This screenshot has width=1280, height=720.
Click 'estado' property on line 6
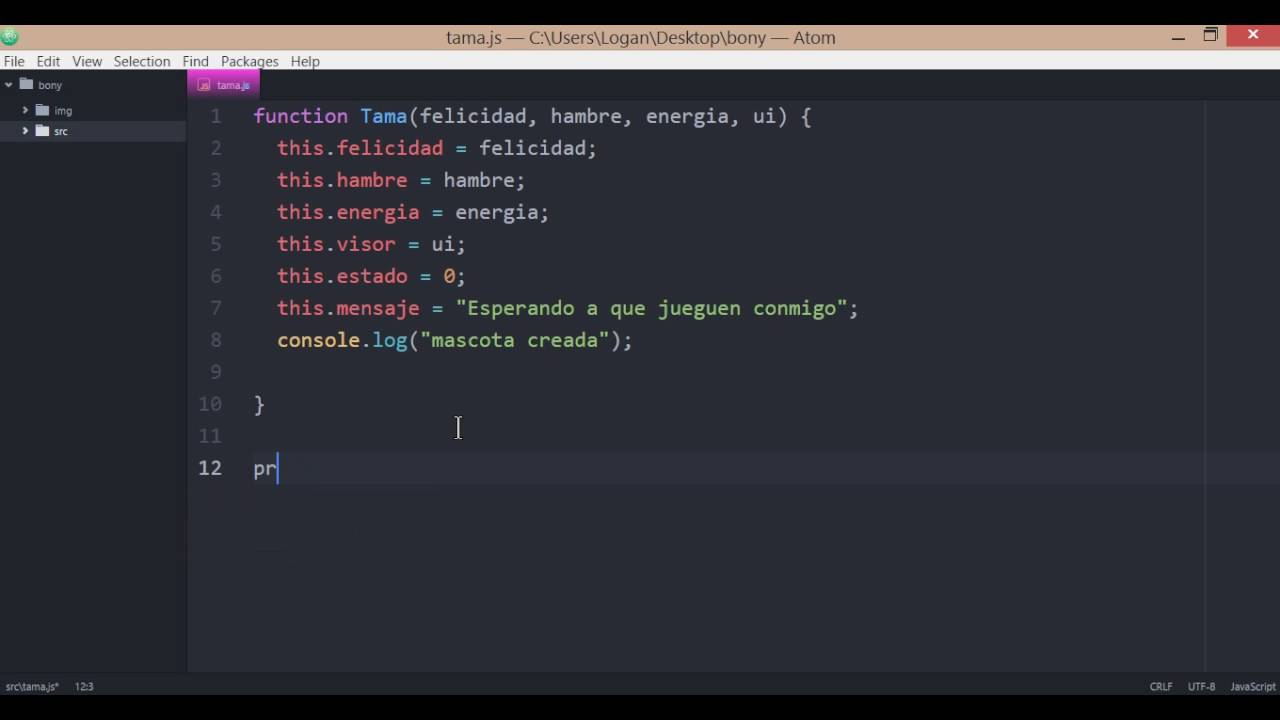click(x=371, y=276)
